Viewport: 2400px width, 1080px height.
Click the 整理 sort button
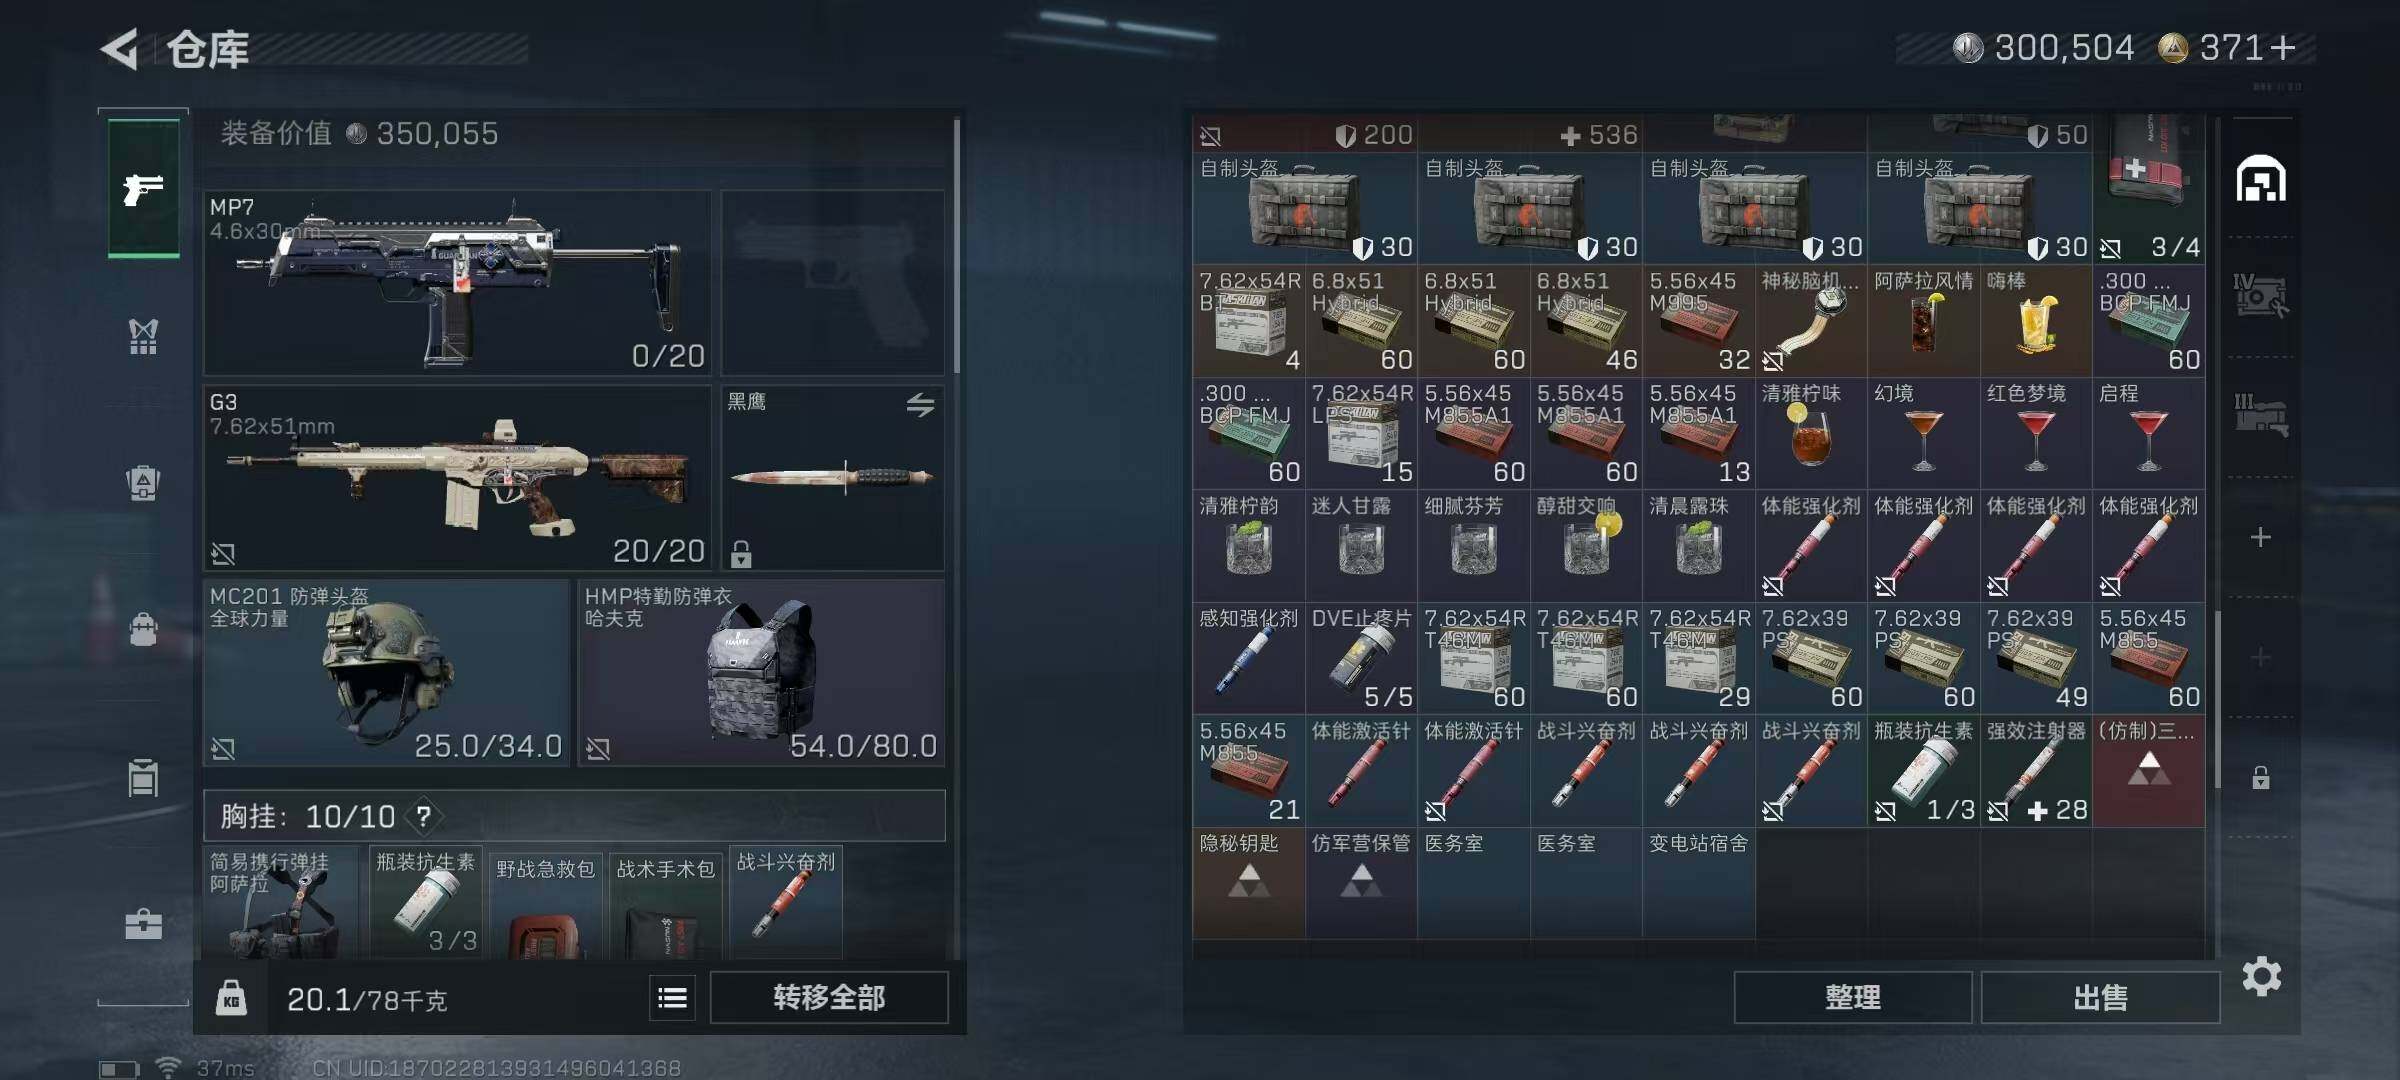pos(1852,997)
